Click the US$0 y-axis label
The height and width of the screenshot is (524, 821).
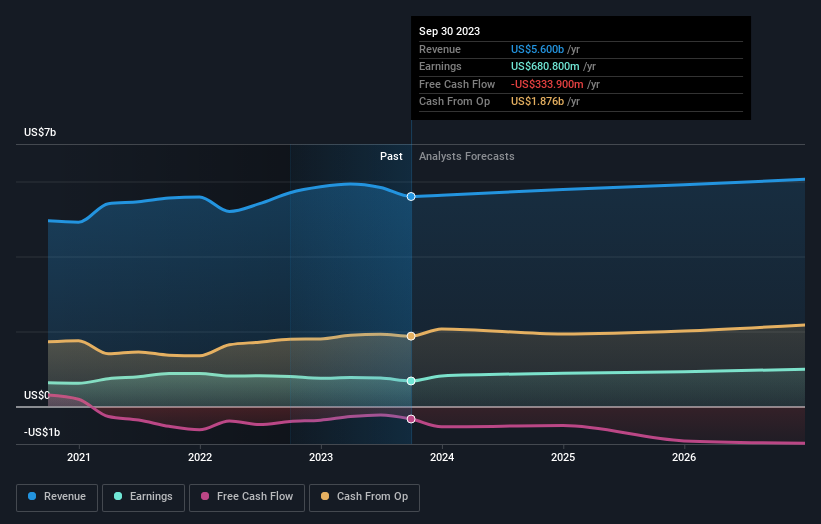(x=37, y=395)
